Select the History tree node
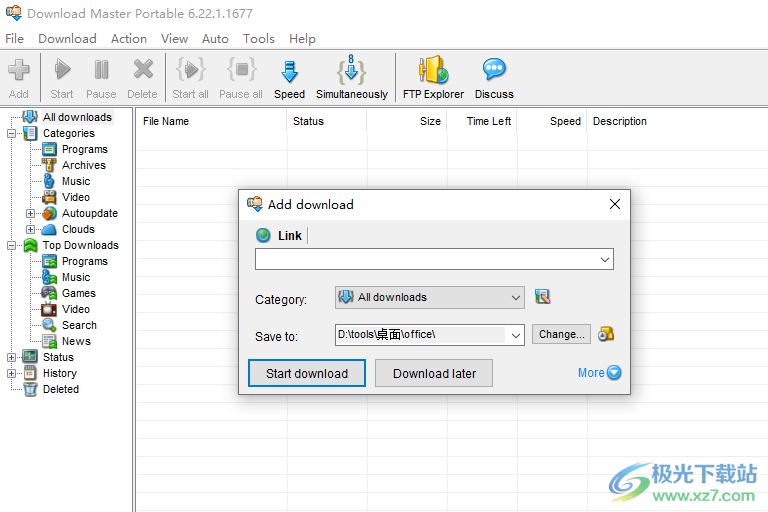Image resolution: width=768 pixels, height=512 pixels. pyautogui.click(x=60, y=373)
